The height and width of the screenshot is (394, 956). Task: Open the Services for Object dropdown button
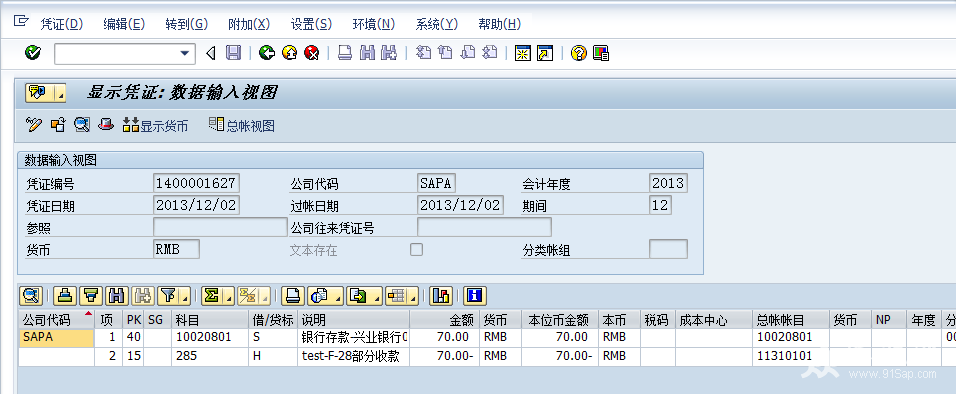coord(45,93)
